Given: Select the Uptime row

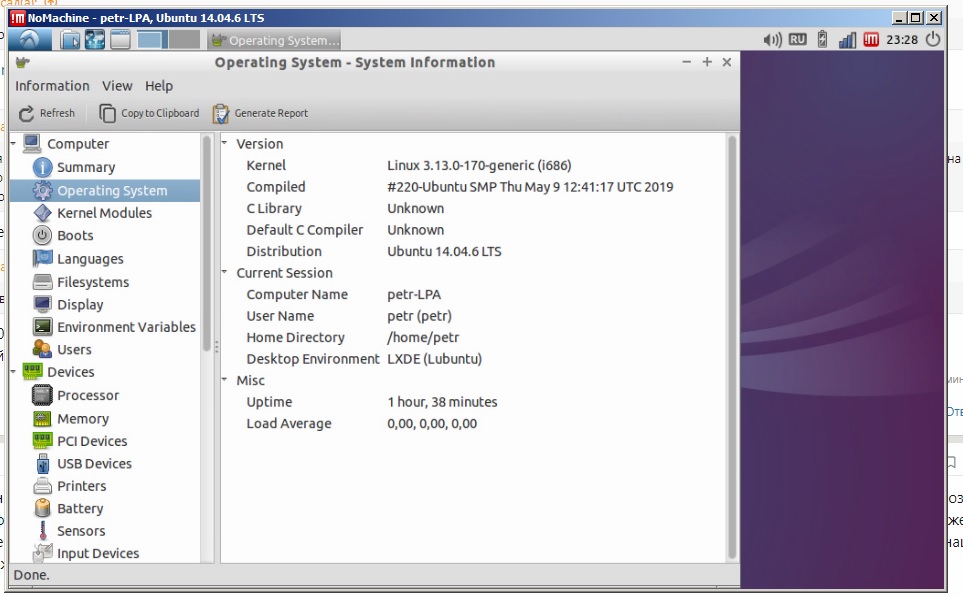Looking at the screenshot, I should coord(473,402).
